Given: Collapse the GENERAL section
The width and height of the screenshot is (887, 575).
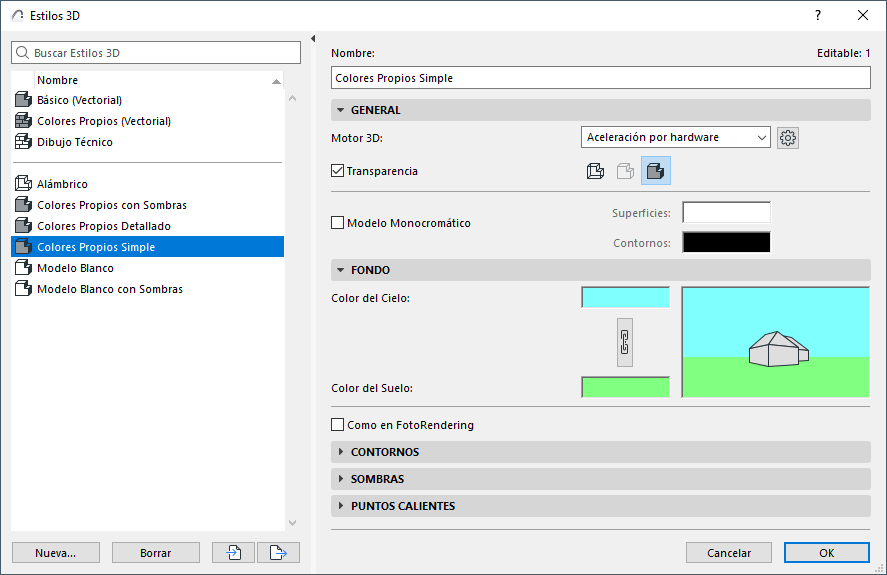Looking at the screenshot, I should (x=341, y=110).
